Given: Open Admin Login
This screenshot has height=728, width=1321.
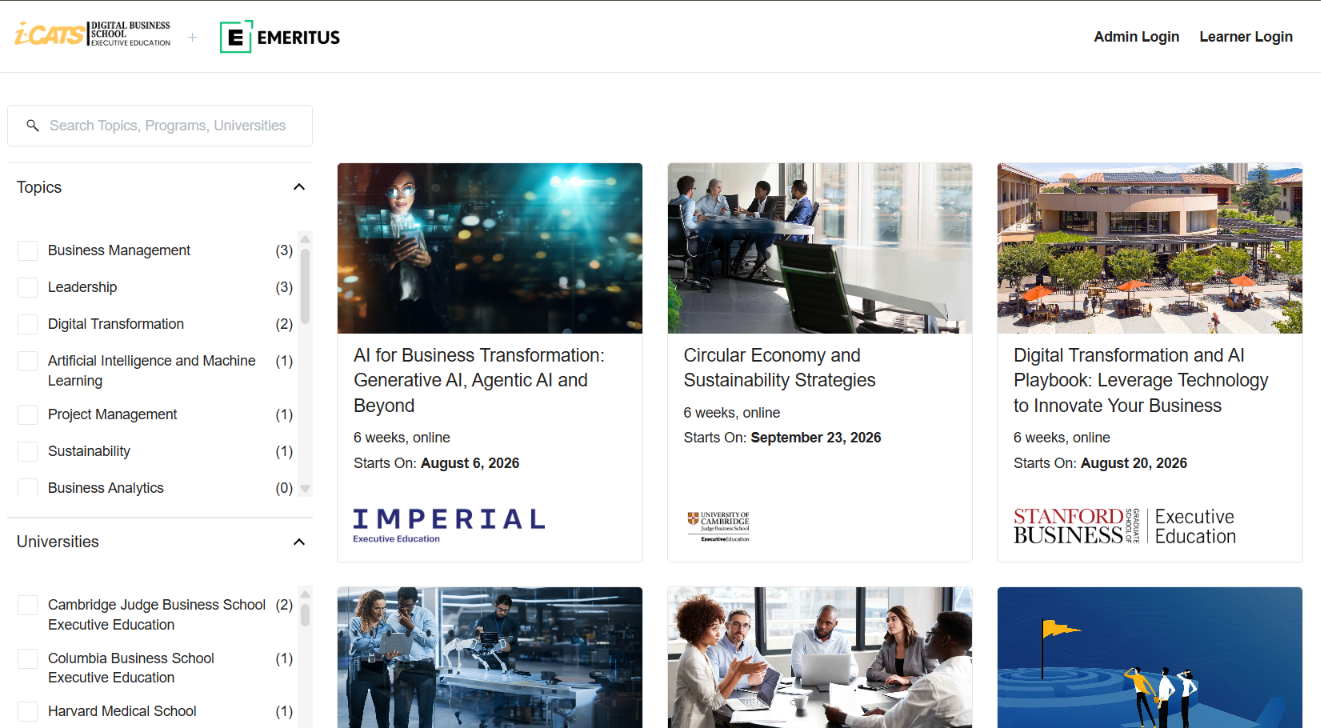Looking at the screenshot, I should click(1136, 37).
